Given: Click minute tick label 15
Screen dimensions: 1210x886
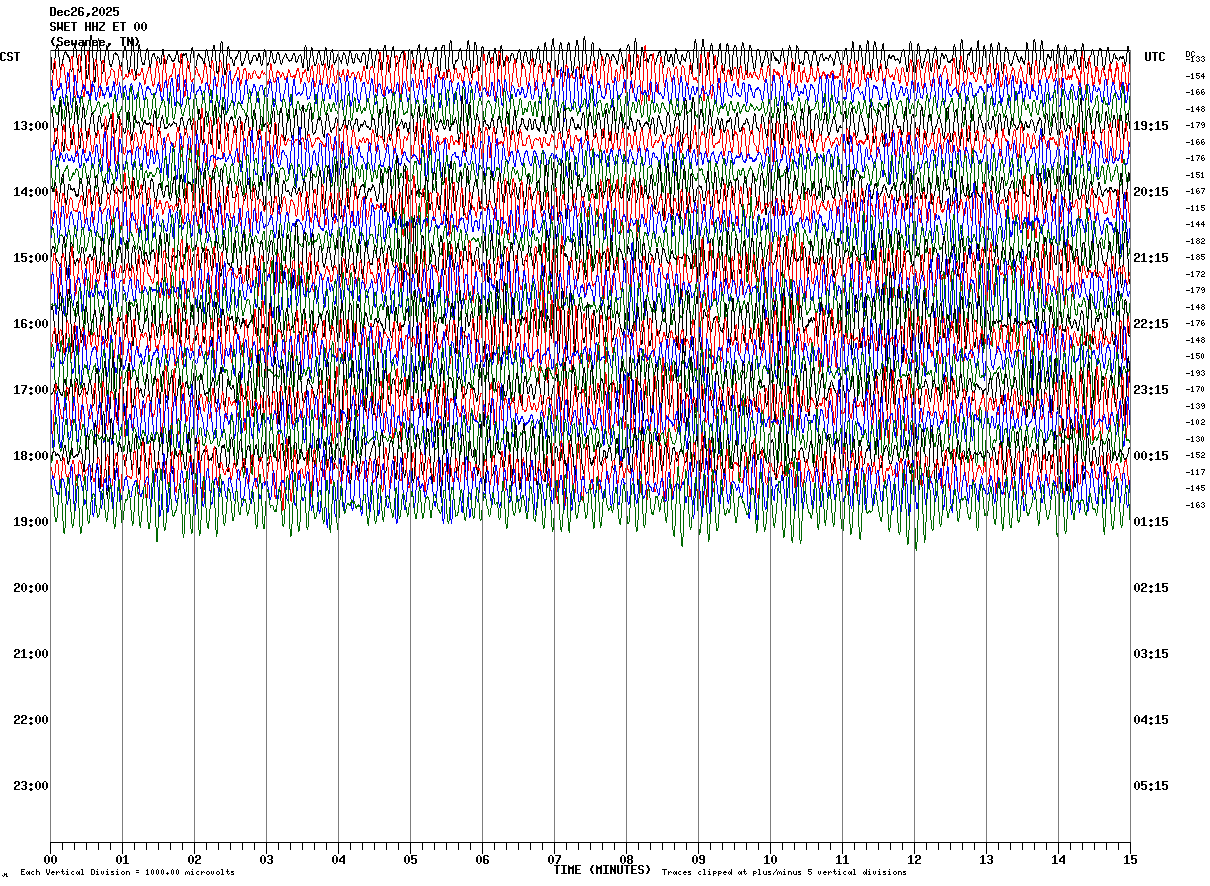Looking at the screenshot, I should 1130,860.
